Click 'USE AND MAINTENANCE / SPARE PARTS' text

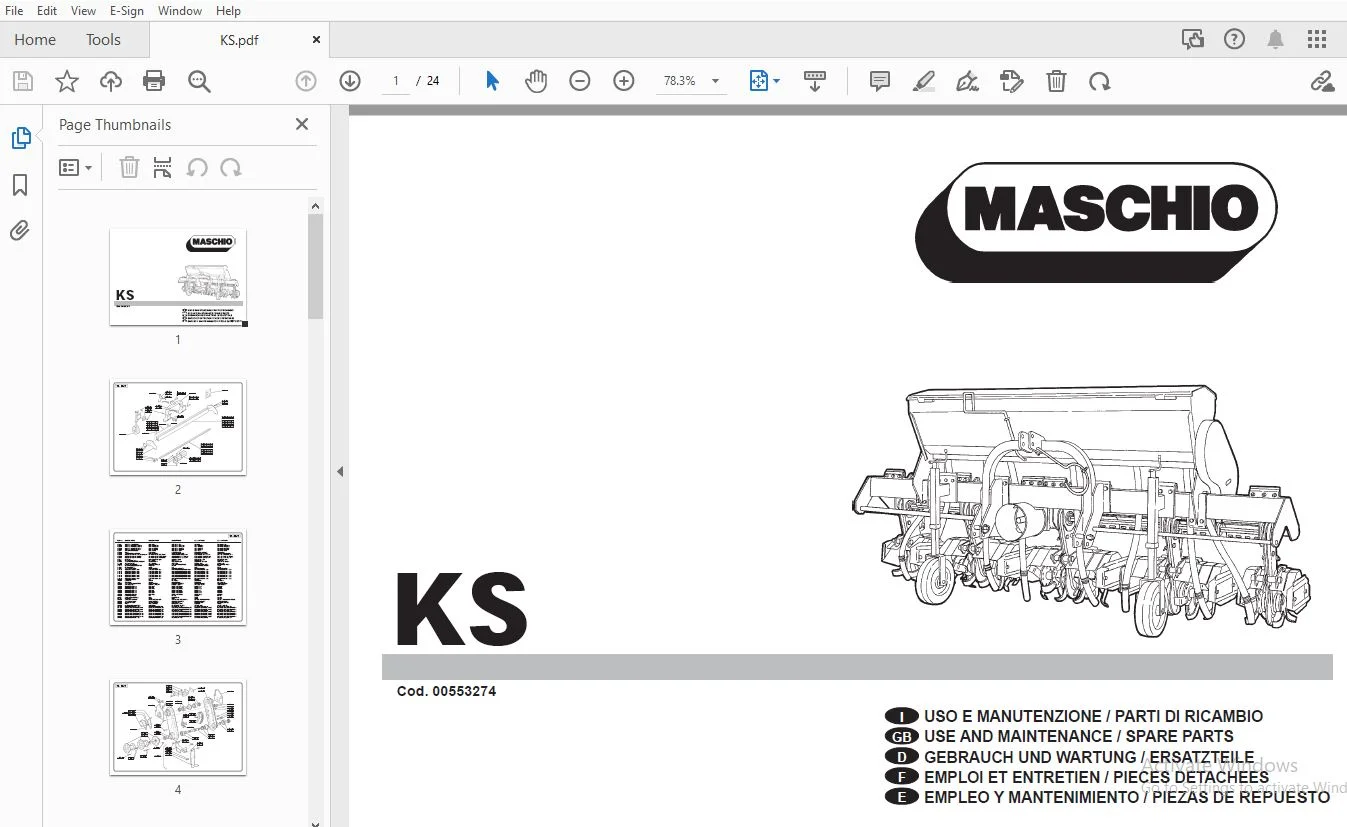point(1079,736)
